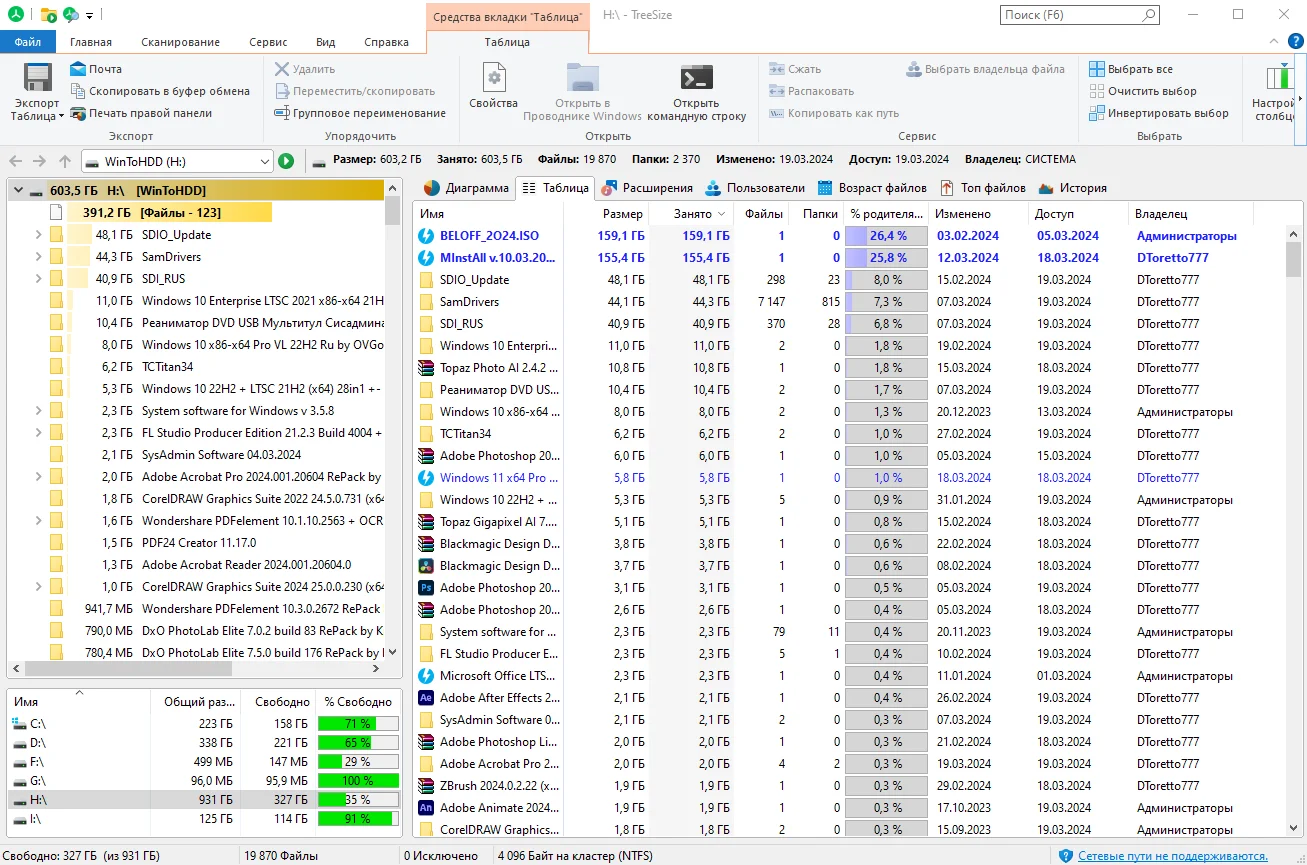Click the Export Table icon
Image resolution: width=1307 pixels, height=865 pixels.
[x=37, y=80]
